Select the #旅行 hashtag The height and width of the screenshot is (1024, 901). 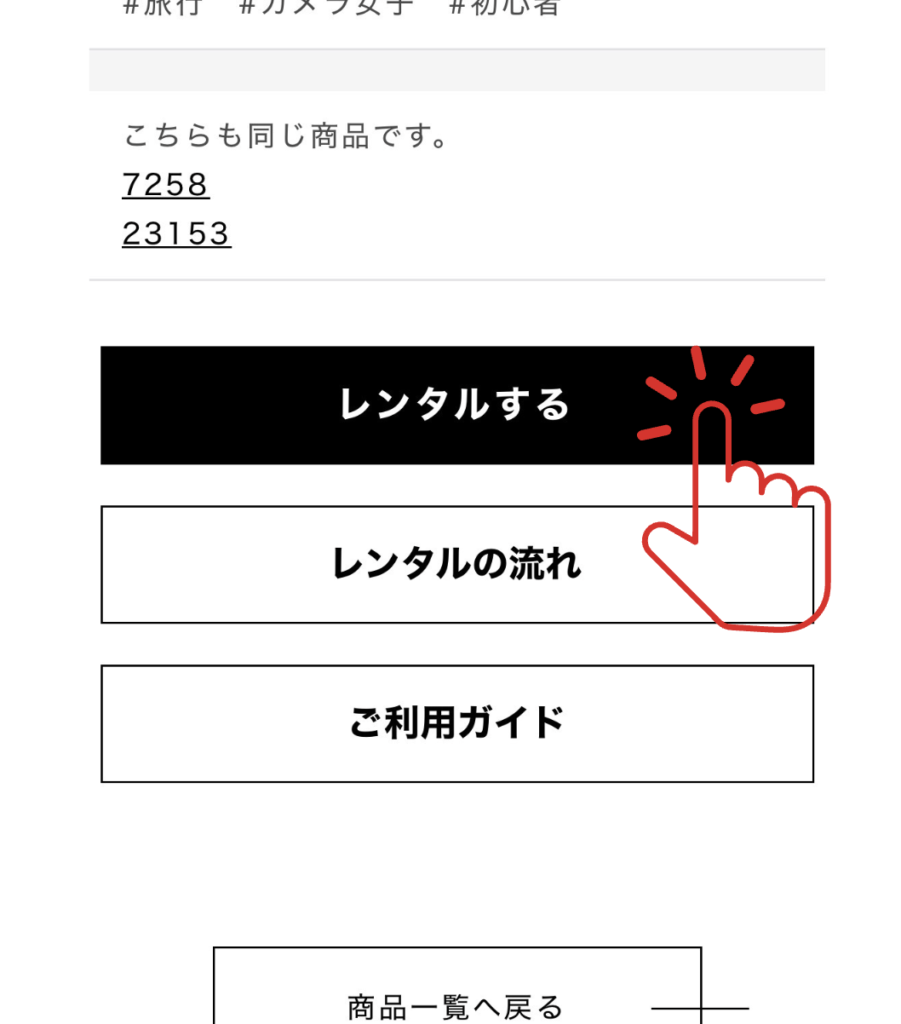tap(163, 7)
